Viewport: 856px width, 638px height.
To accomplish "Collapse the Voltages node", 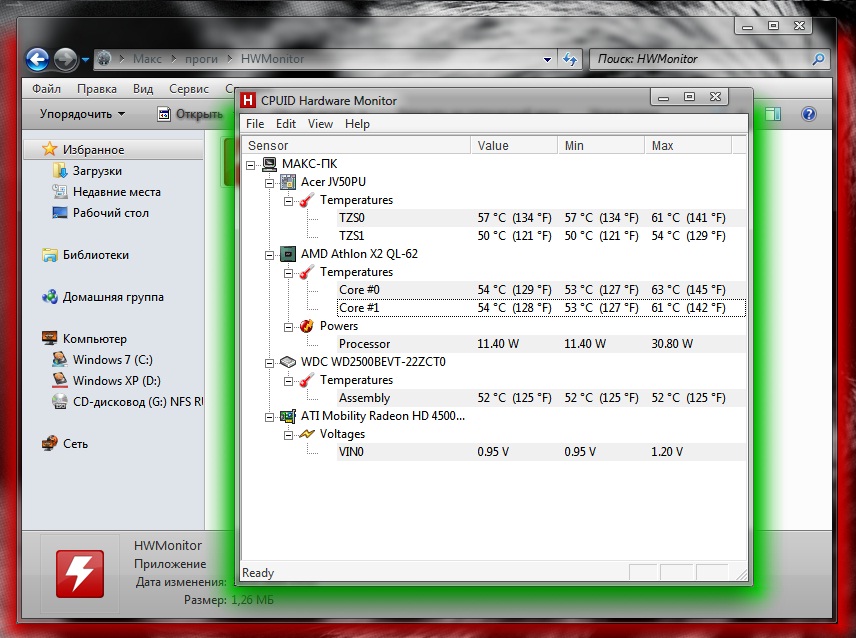I will (288, 435).
